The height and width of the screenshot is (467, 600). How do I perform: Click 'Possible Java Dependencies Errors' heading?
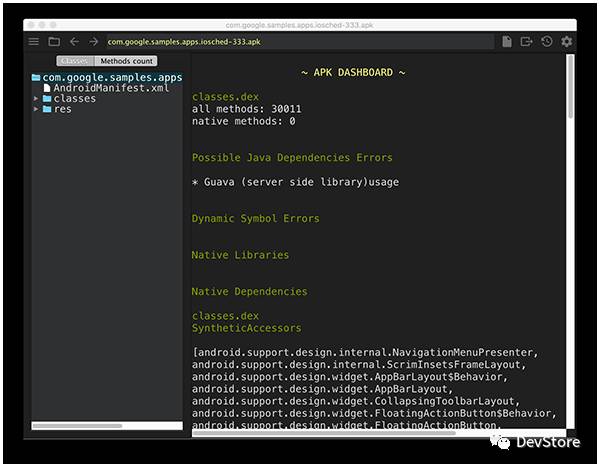[x=292, y=158]
